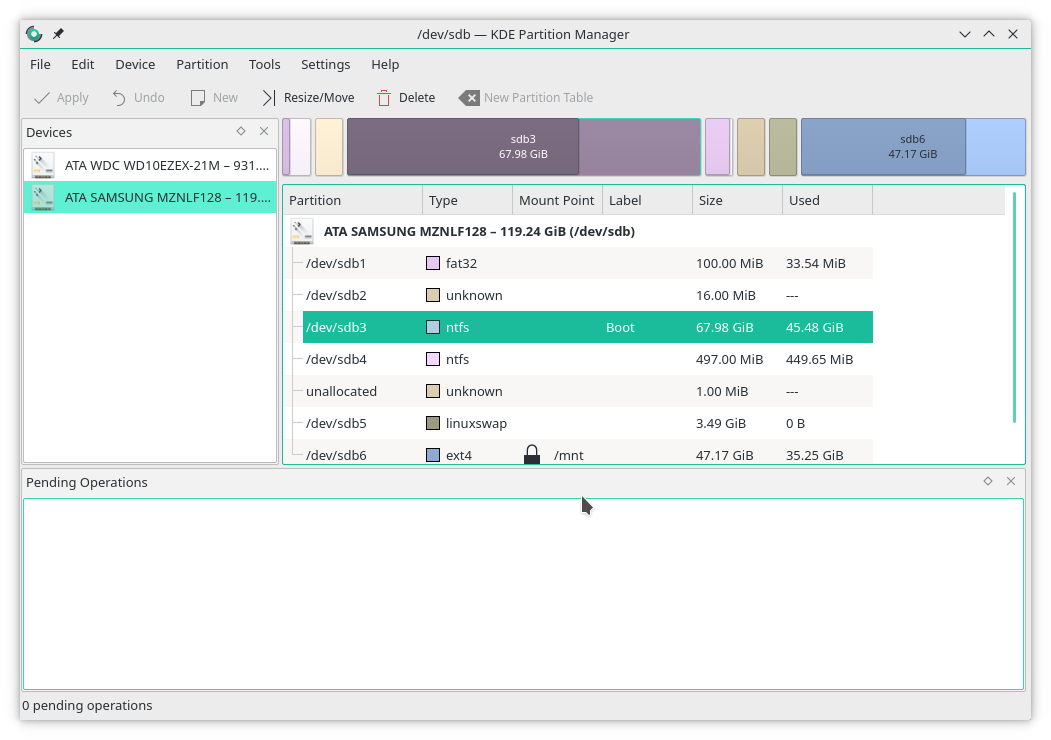Float the Devices panel with diamond button
This screenshot has width=1051, height=740.
click(241, 131)
